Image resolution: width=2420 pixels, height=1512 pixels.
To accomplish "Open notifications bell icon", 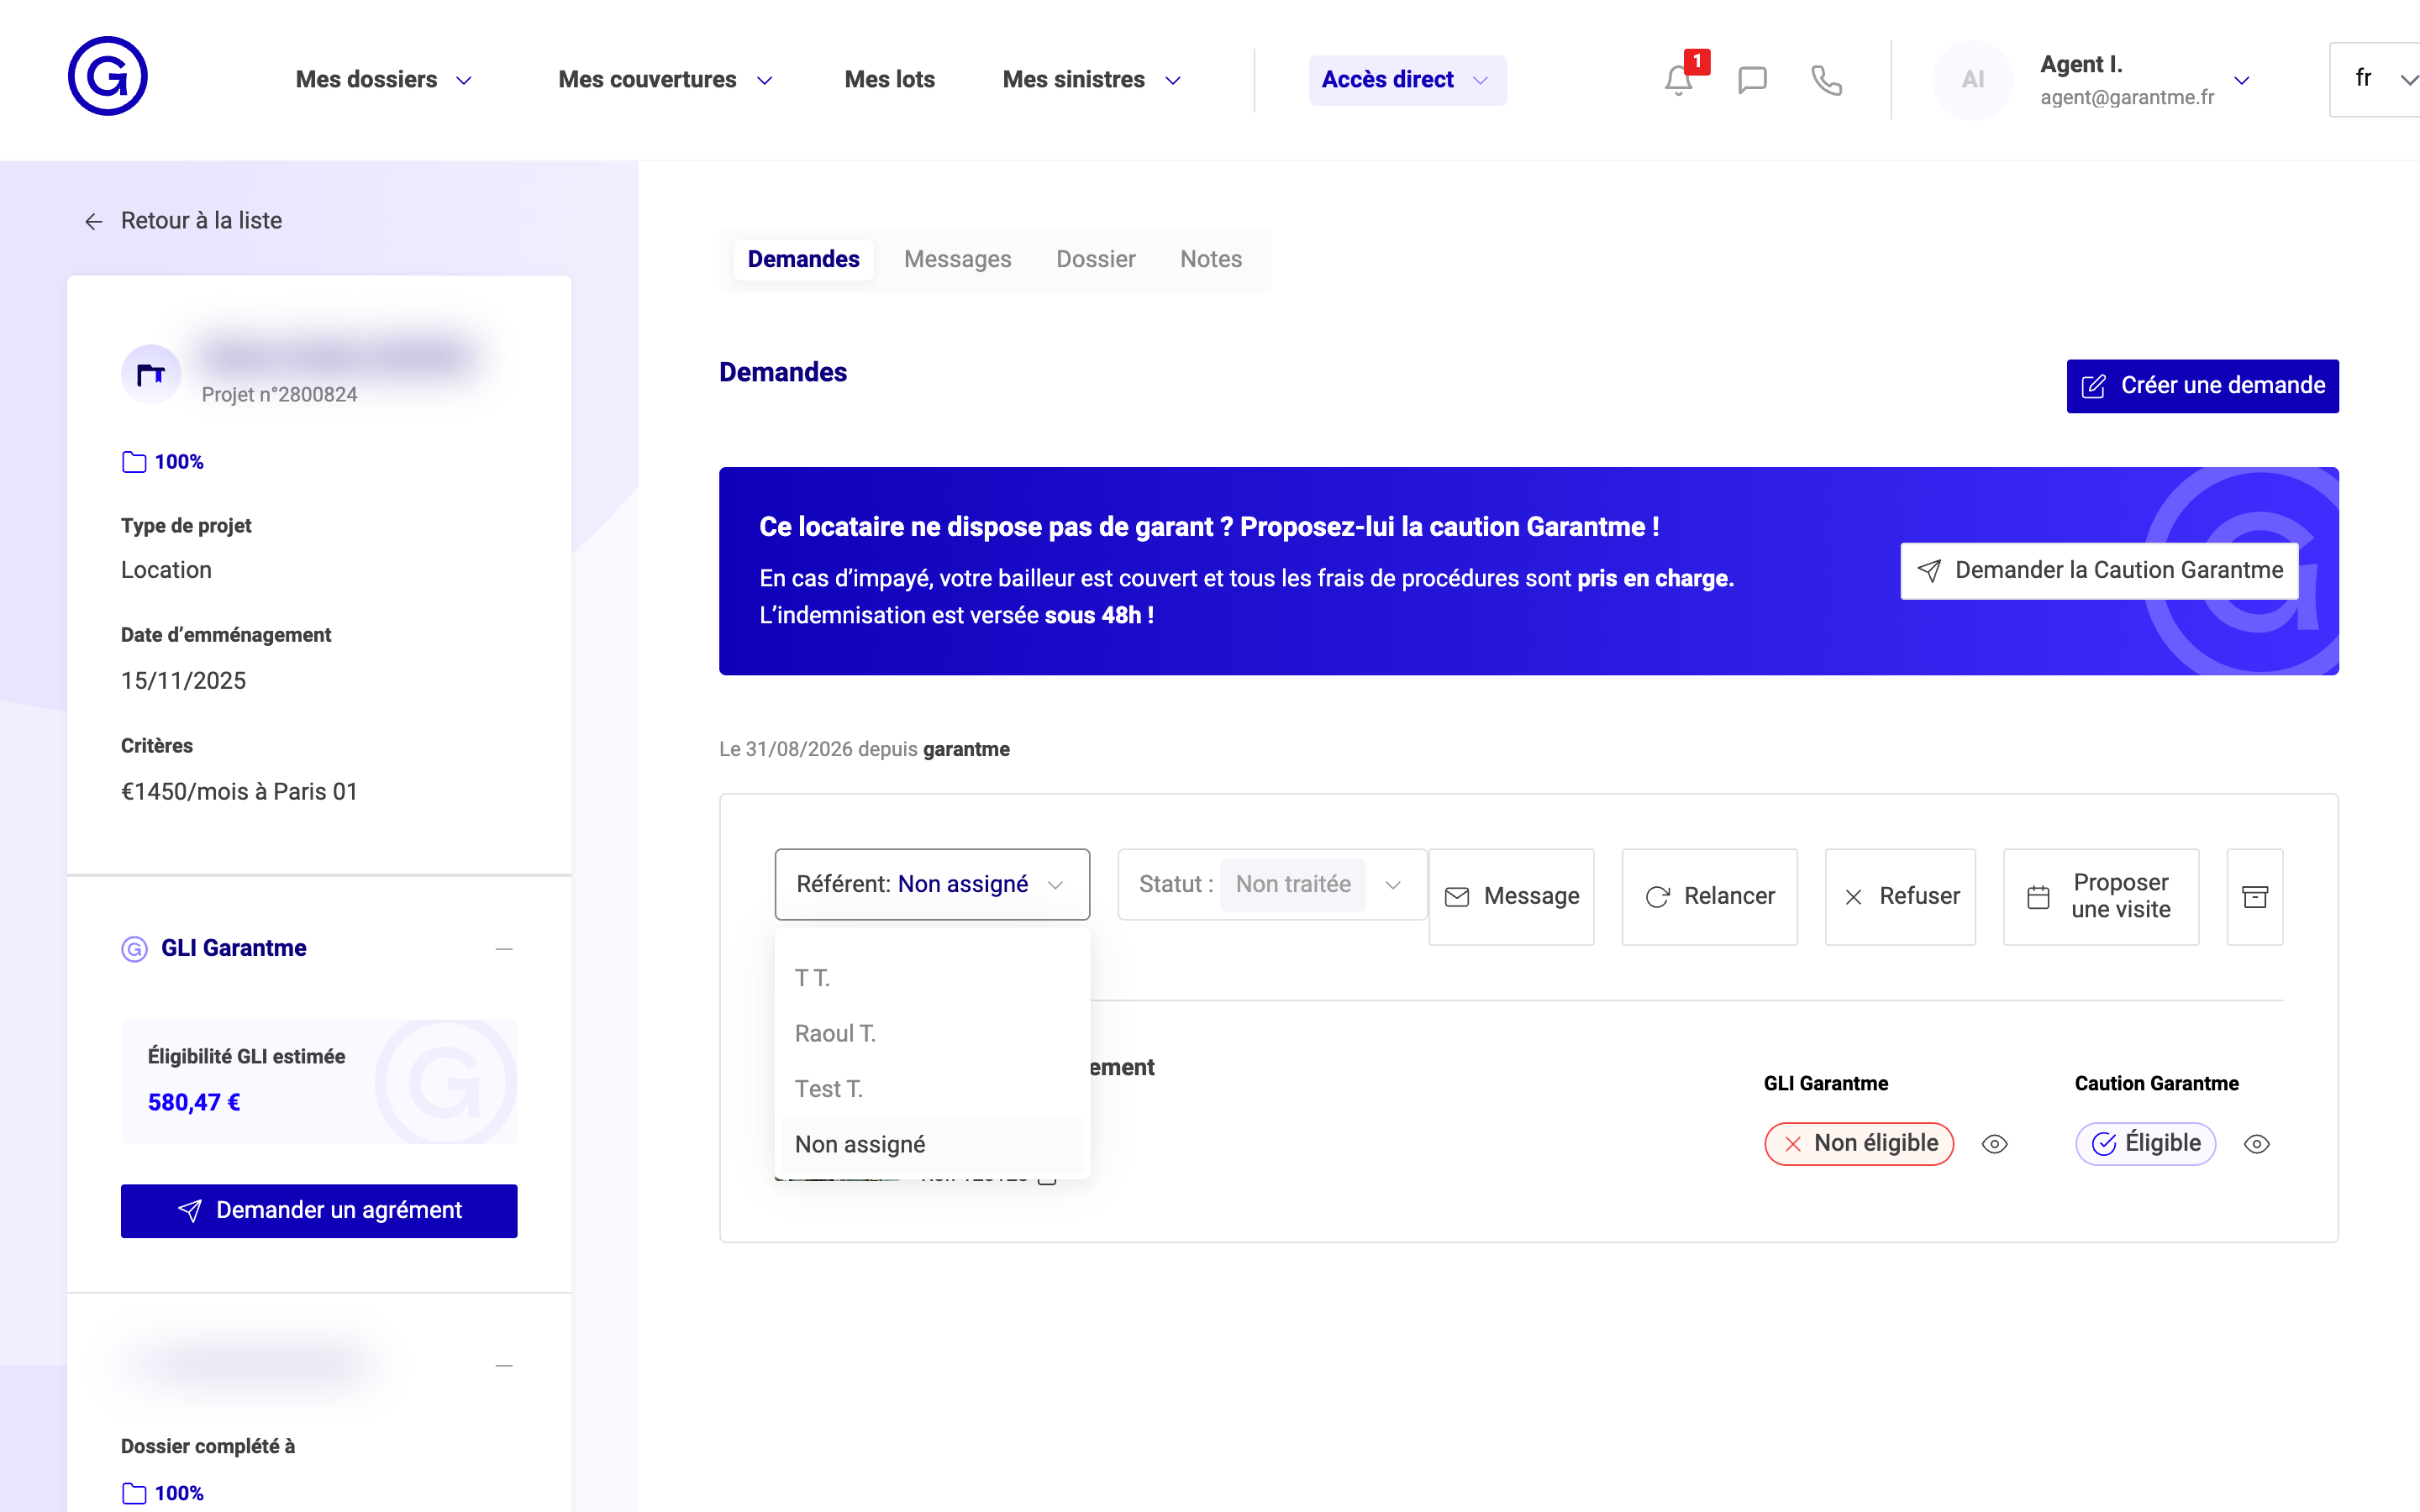I will pyautogui.click(x=1679, y=80).
